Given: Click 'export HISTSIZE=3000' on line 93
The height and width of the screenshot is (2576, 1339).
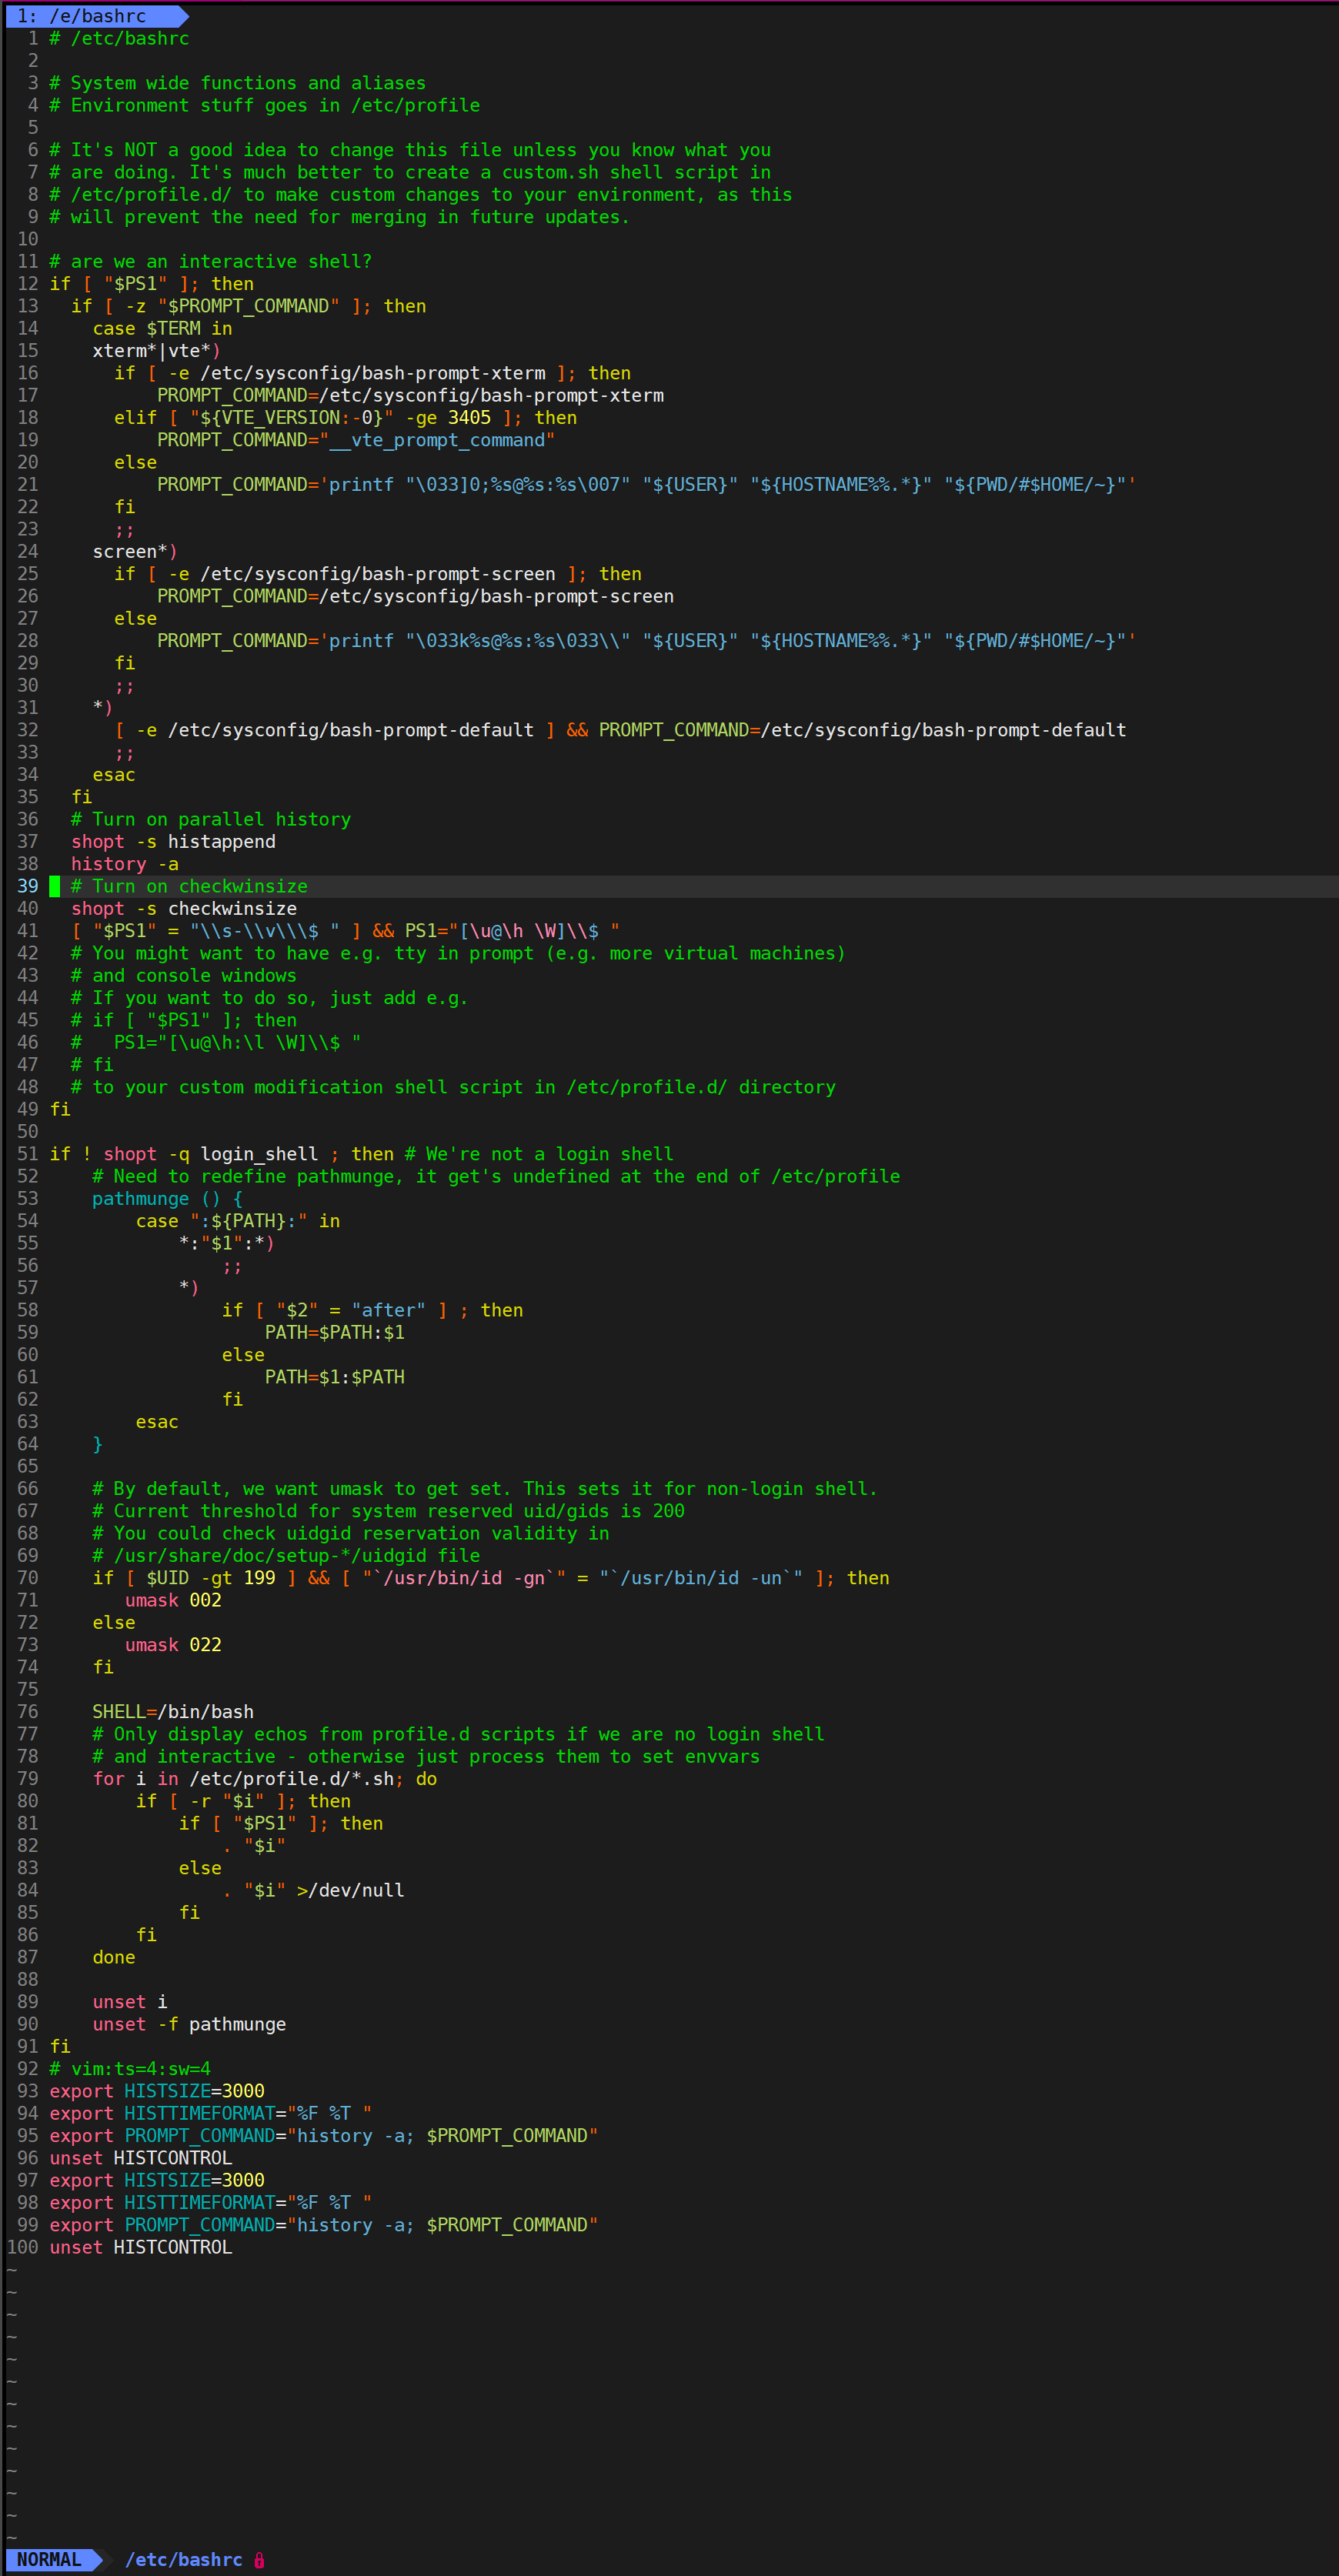Looking at the screenshot, I should [x=157, y=2091].
